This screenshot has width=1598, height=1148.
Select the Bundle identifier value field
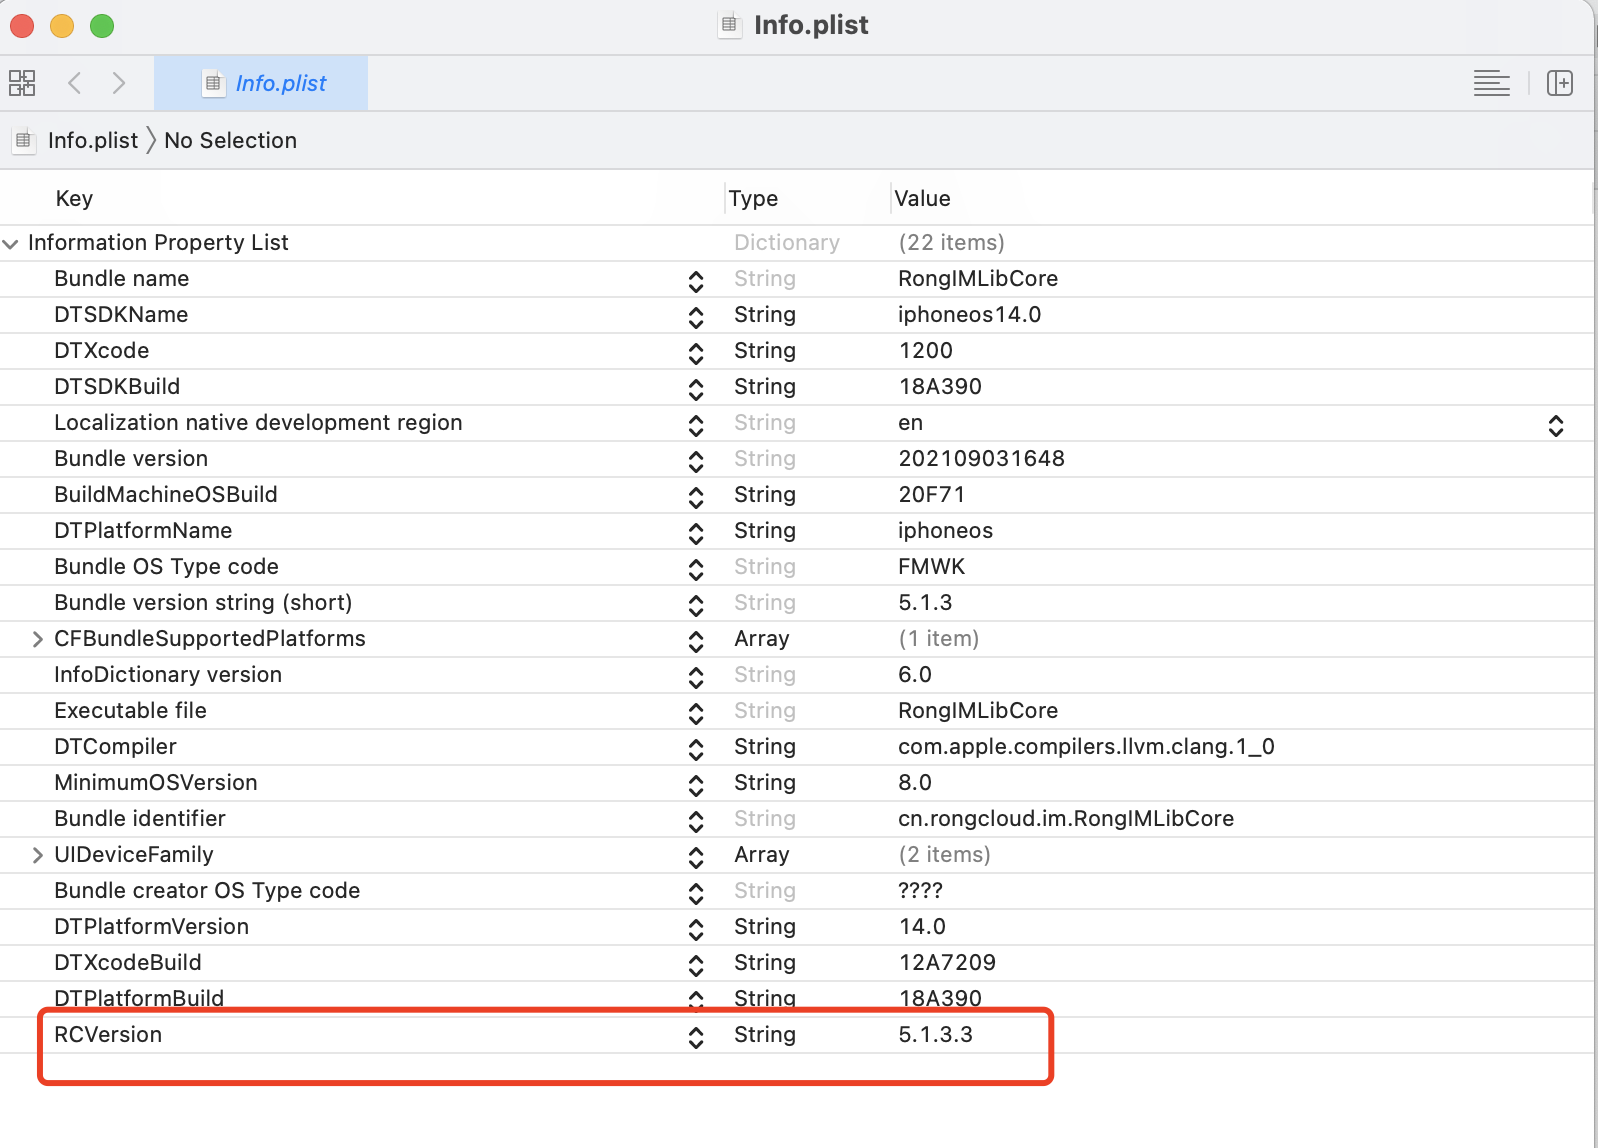[1066, 819]
